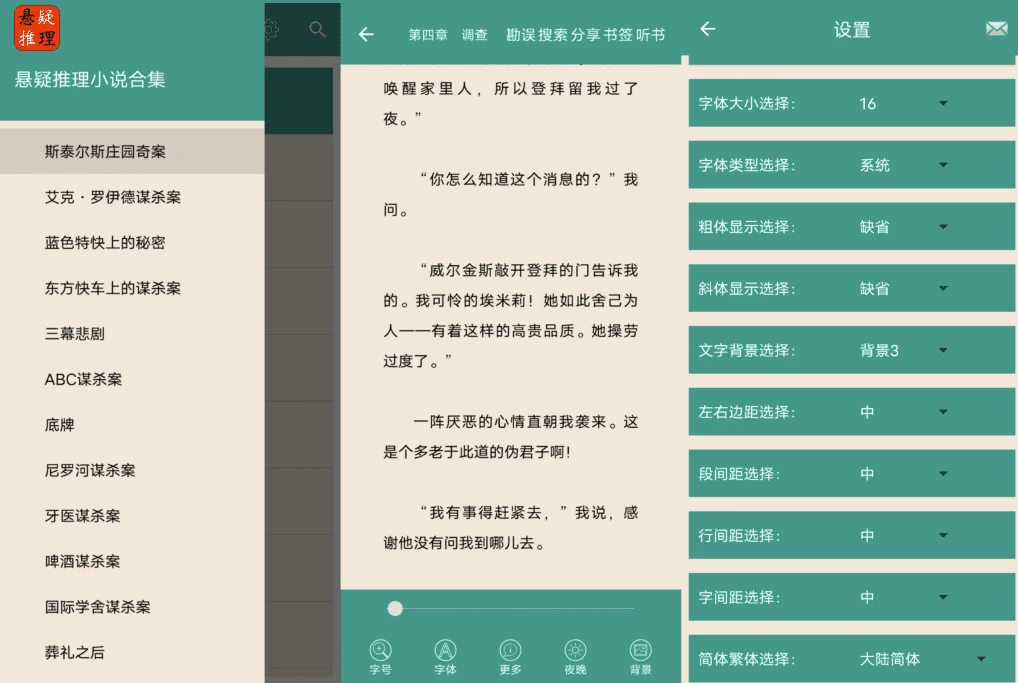
Task: Open the 背景 background icon
Action: click(x=641, y=656)
